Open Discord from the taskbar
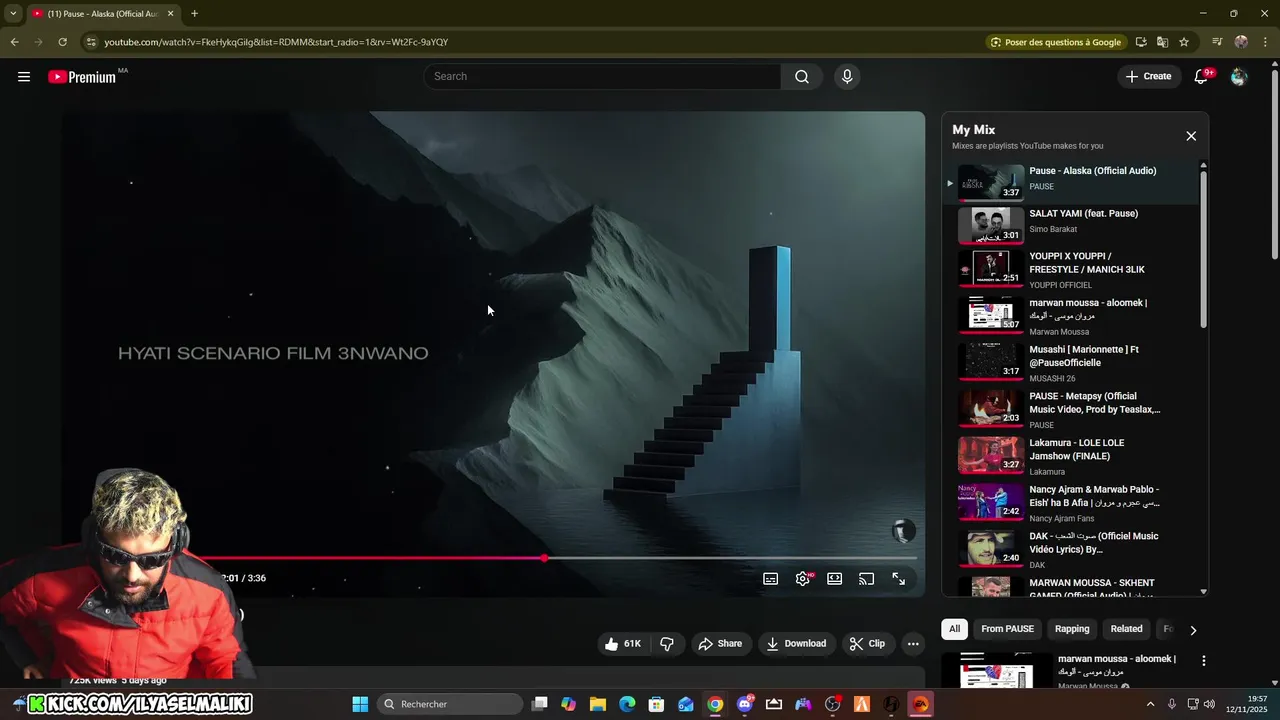Viewport: 1280px width, 720px height. 744,704
